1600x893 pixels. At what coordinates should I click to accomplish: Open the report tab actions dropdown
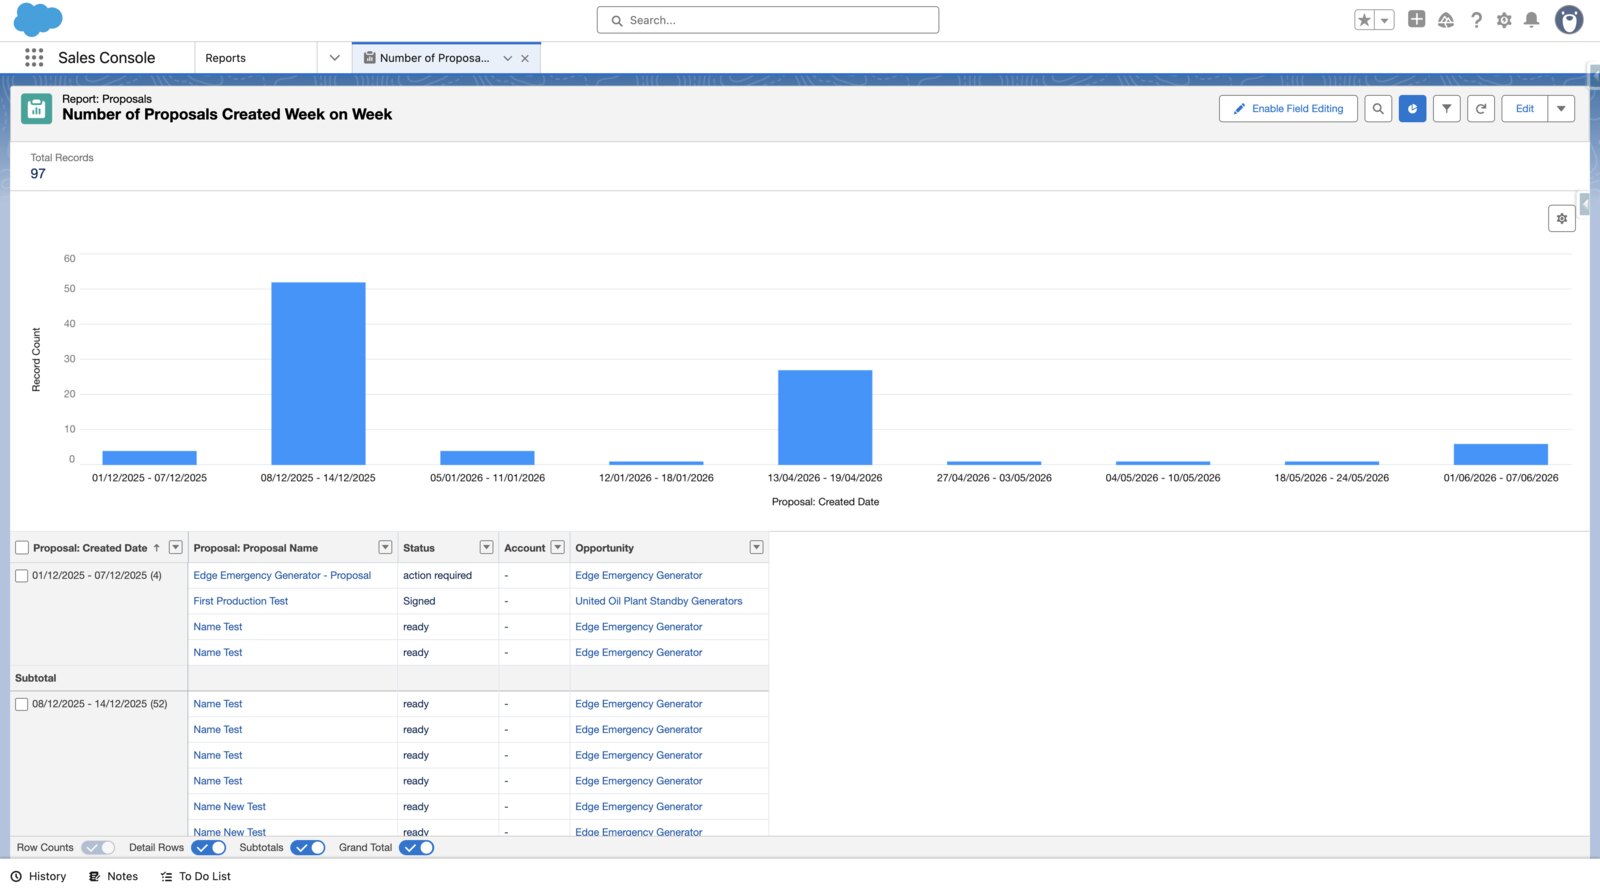[508, 58]
